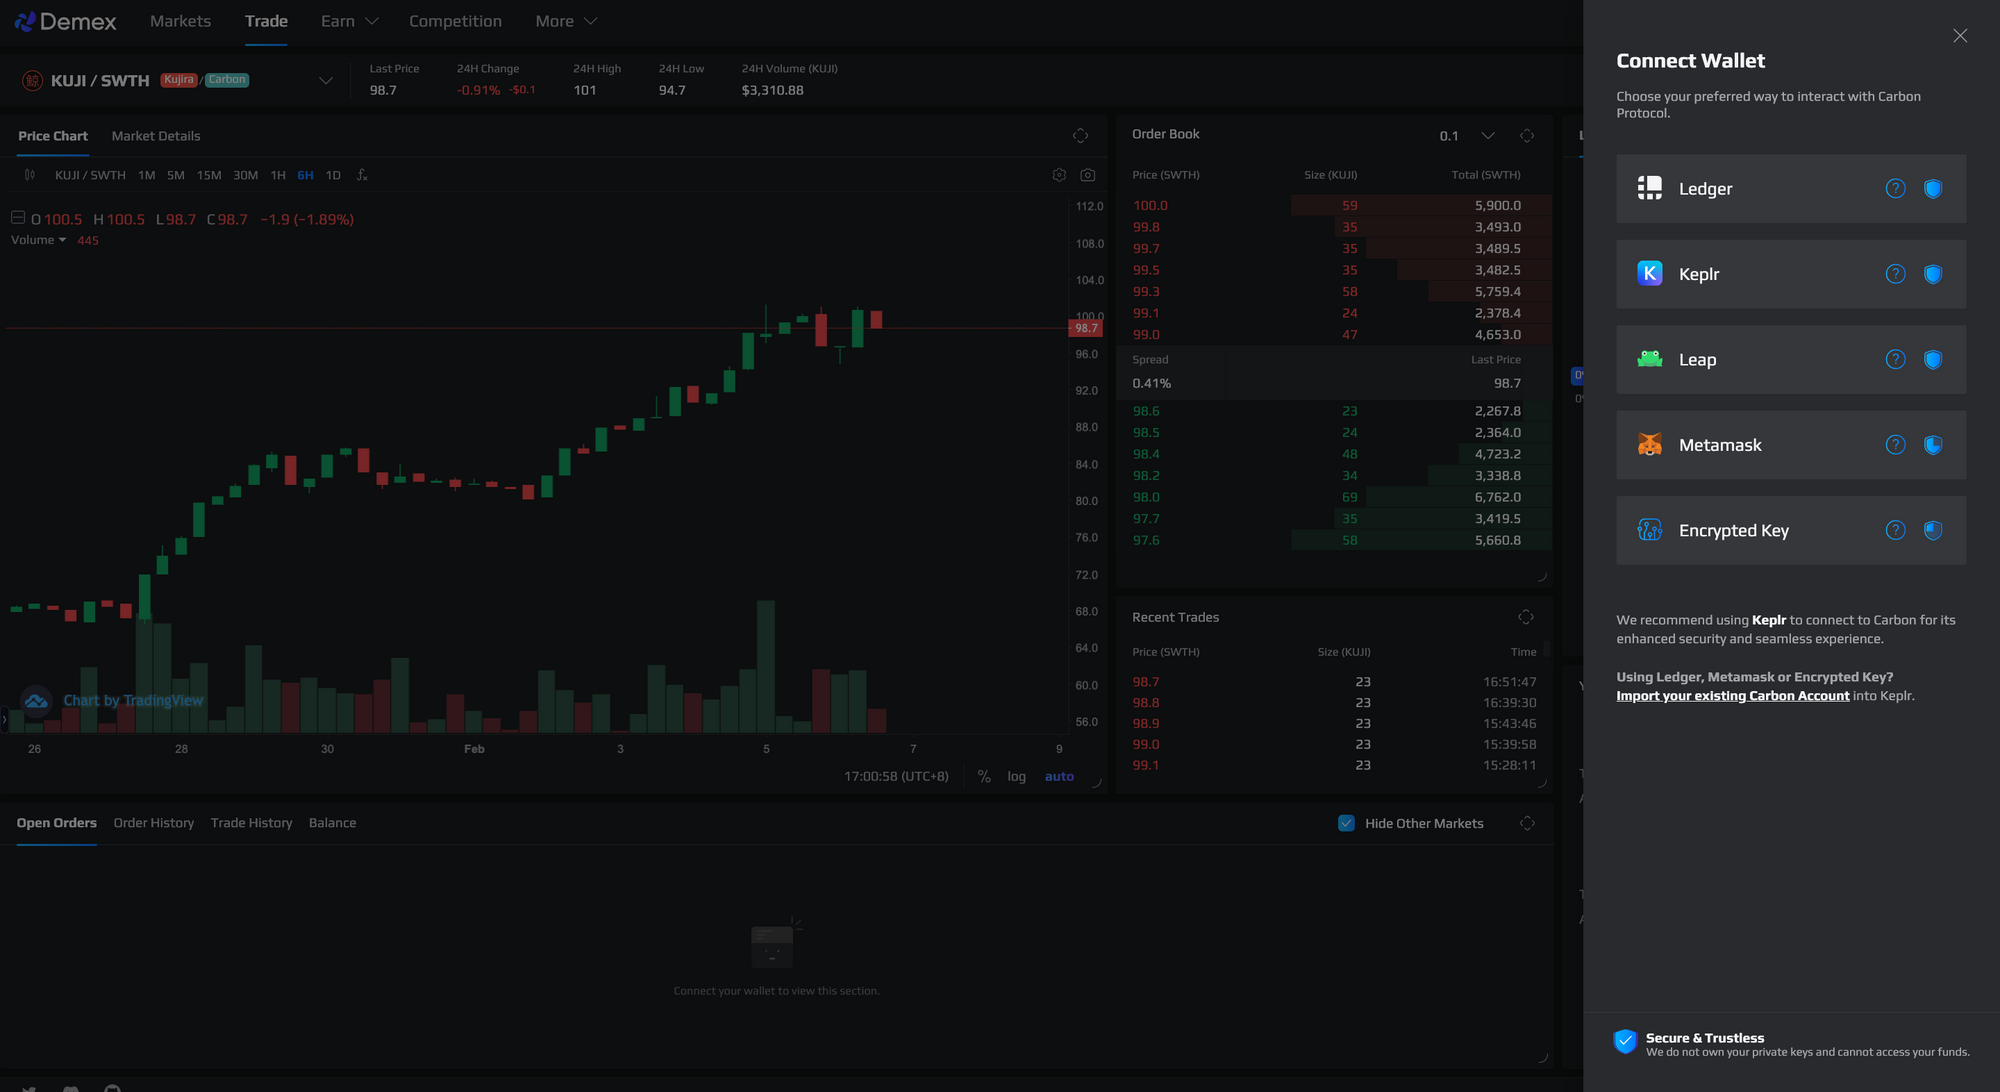Open help info for Metamask

pyautogui.click(x=1895, y=445)
